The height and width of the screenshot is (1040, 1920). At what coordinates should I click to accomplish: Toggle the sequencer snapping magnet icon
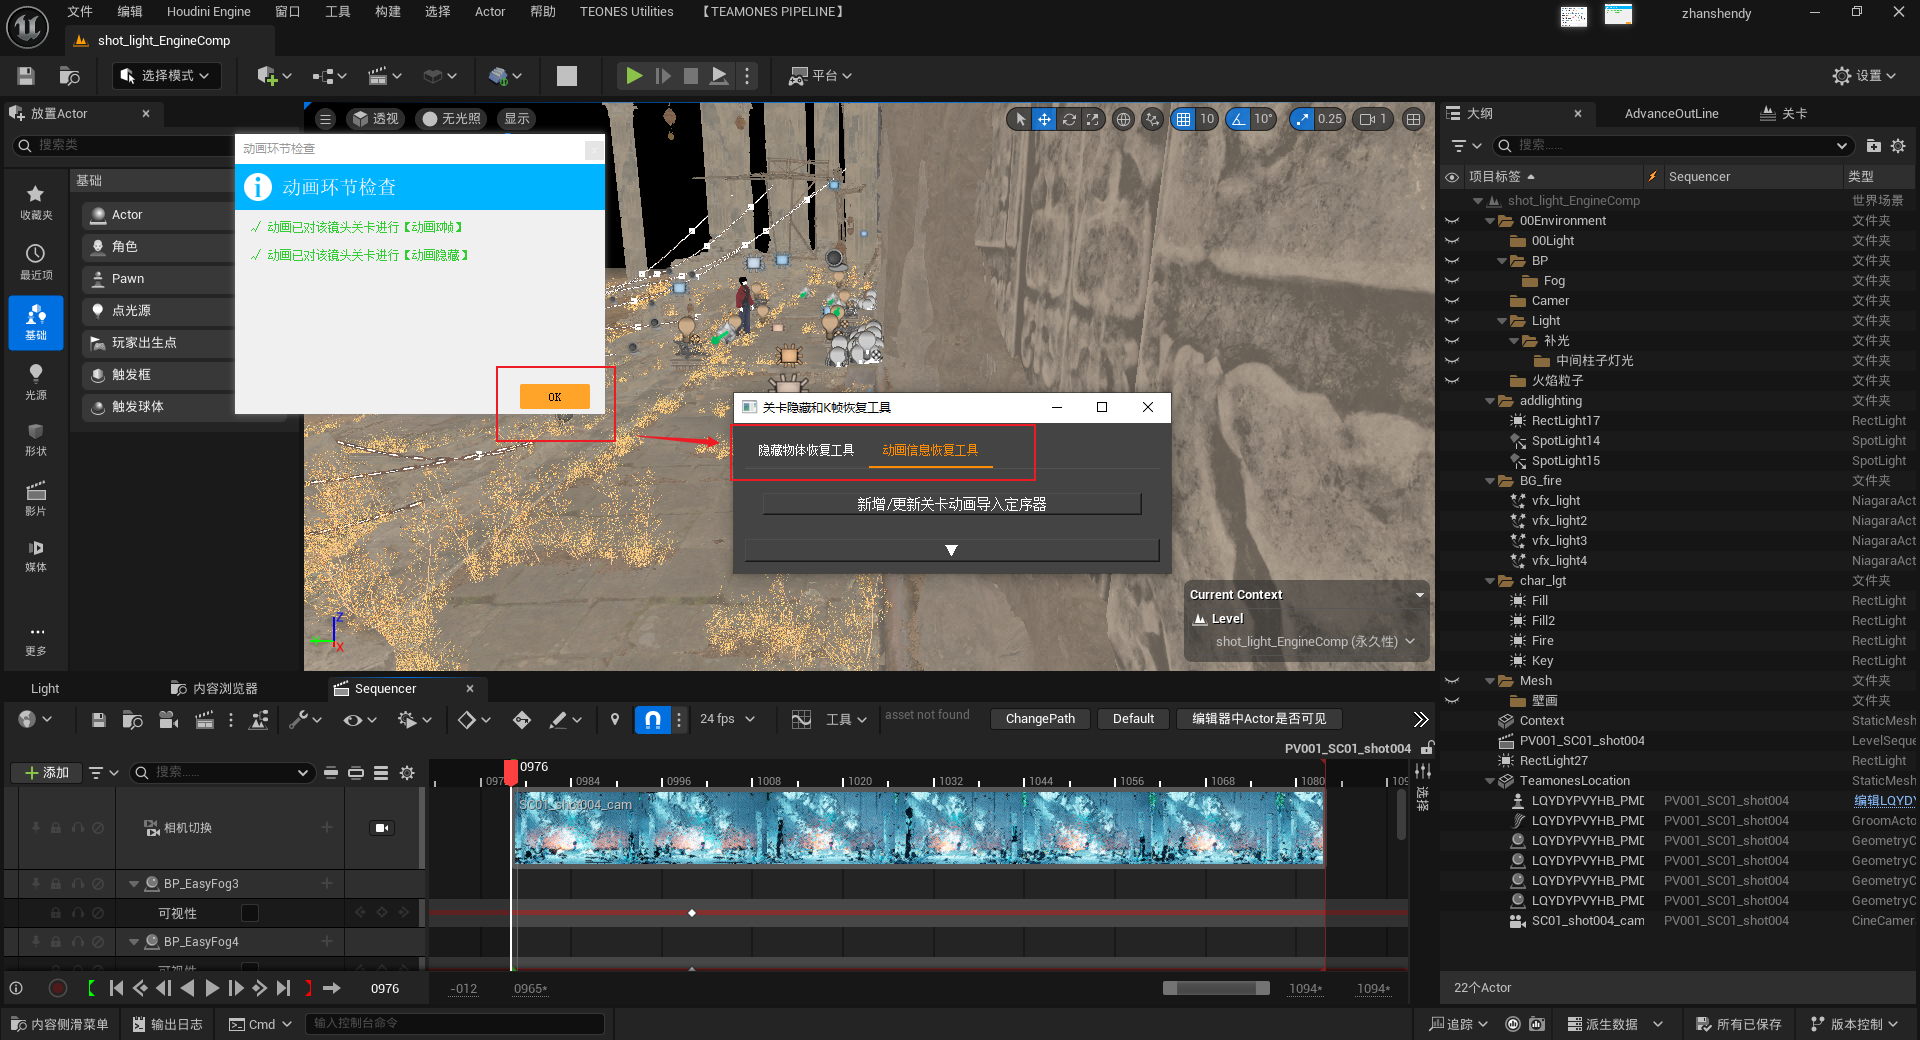click(652, 719)
